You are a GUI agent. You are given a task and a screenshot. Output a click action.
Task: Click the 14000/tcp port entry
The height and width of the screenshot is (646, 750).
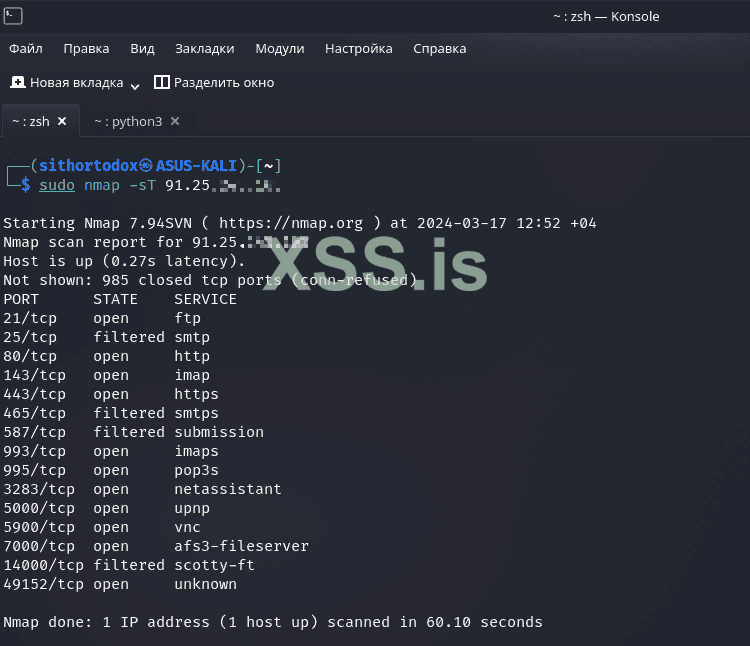tap(44, 565)
